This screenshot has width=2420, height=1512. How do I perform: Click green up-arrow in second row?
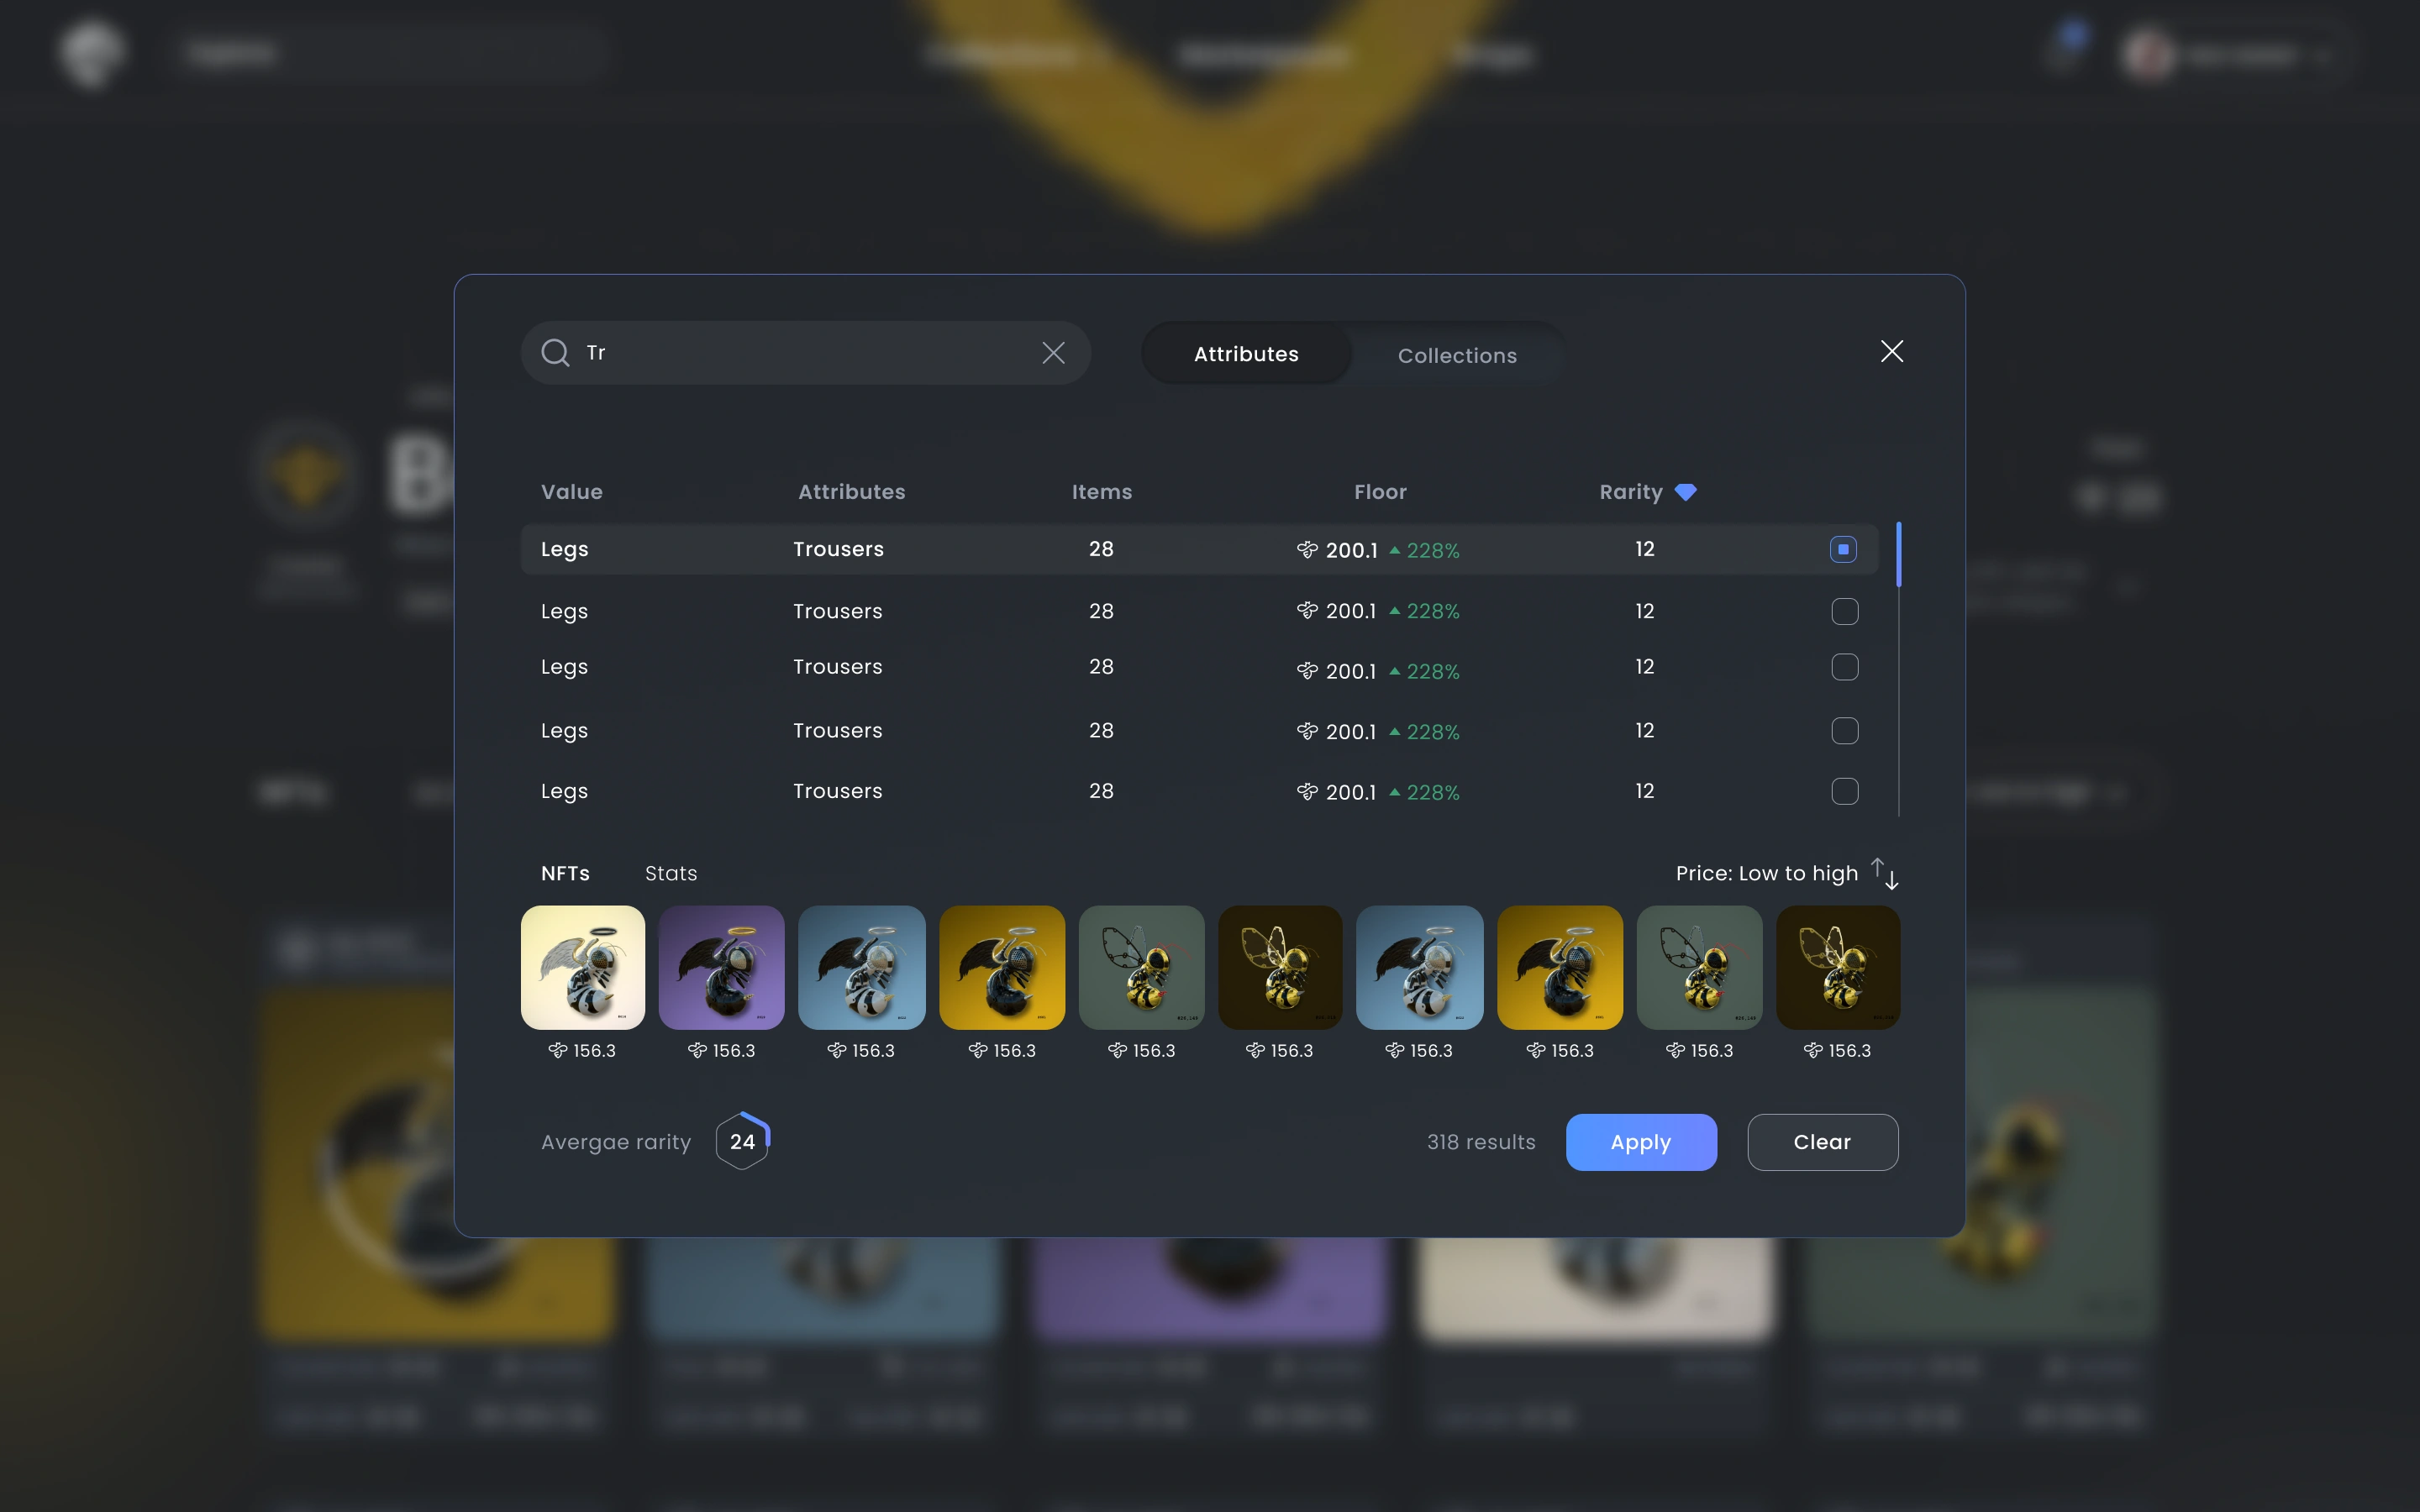pos(1394,611)
